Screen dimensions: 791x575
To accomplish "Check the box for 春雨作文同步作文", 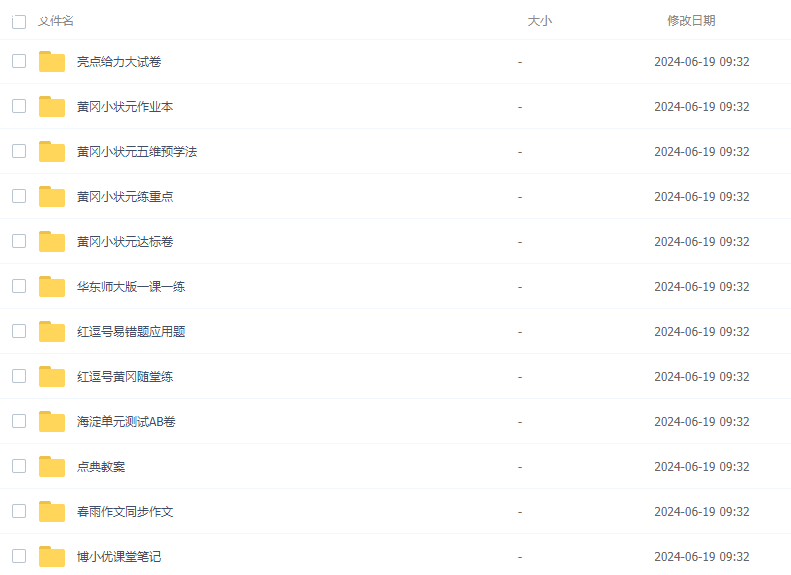I will point(19,511).
